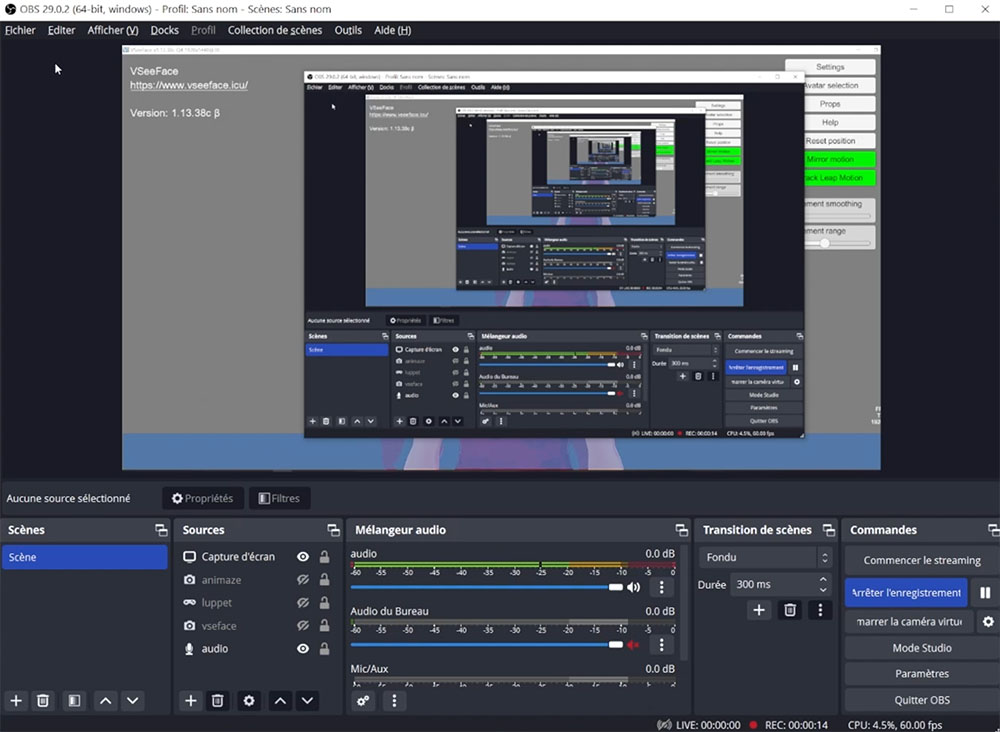Click Quitter OBS button
The height and width of the screenshot is (732, 1000).
pos(922,700)
